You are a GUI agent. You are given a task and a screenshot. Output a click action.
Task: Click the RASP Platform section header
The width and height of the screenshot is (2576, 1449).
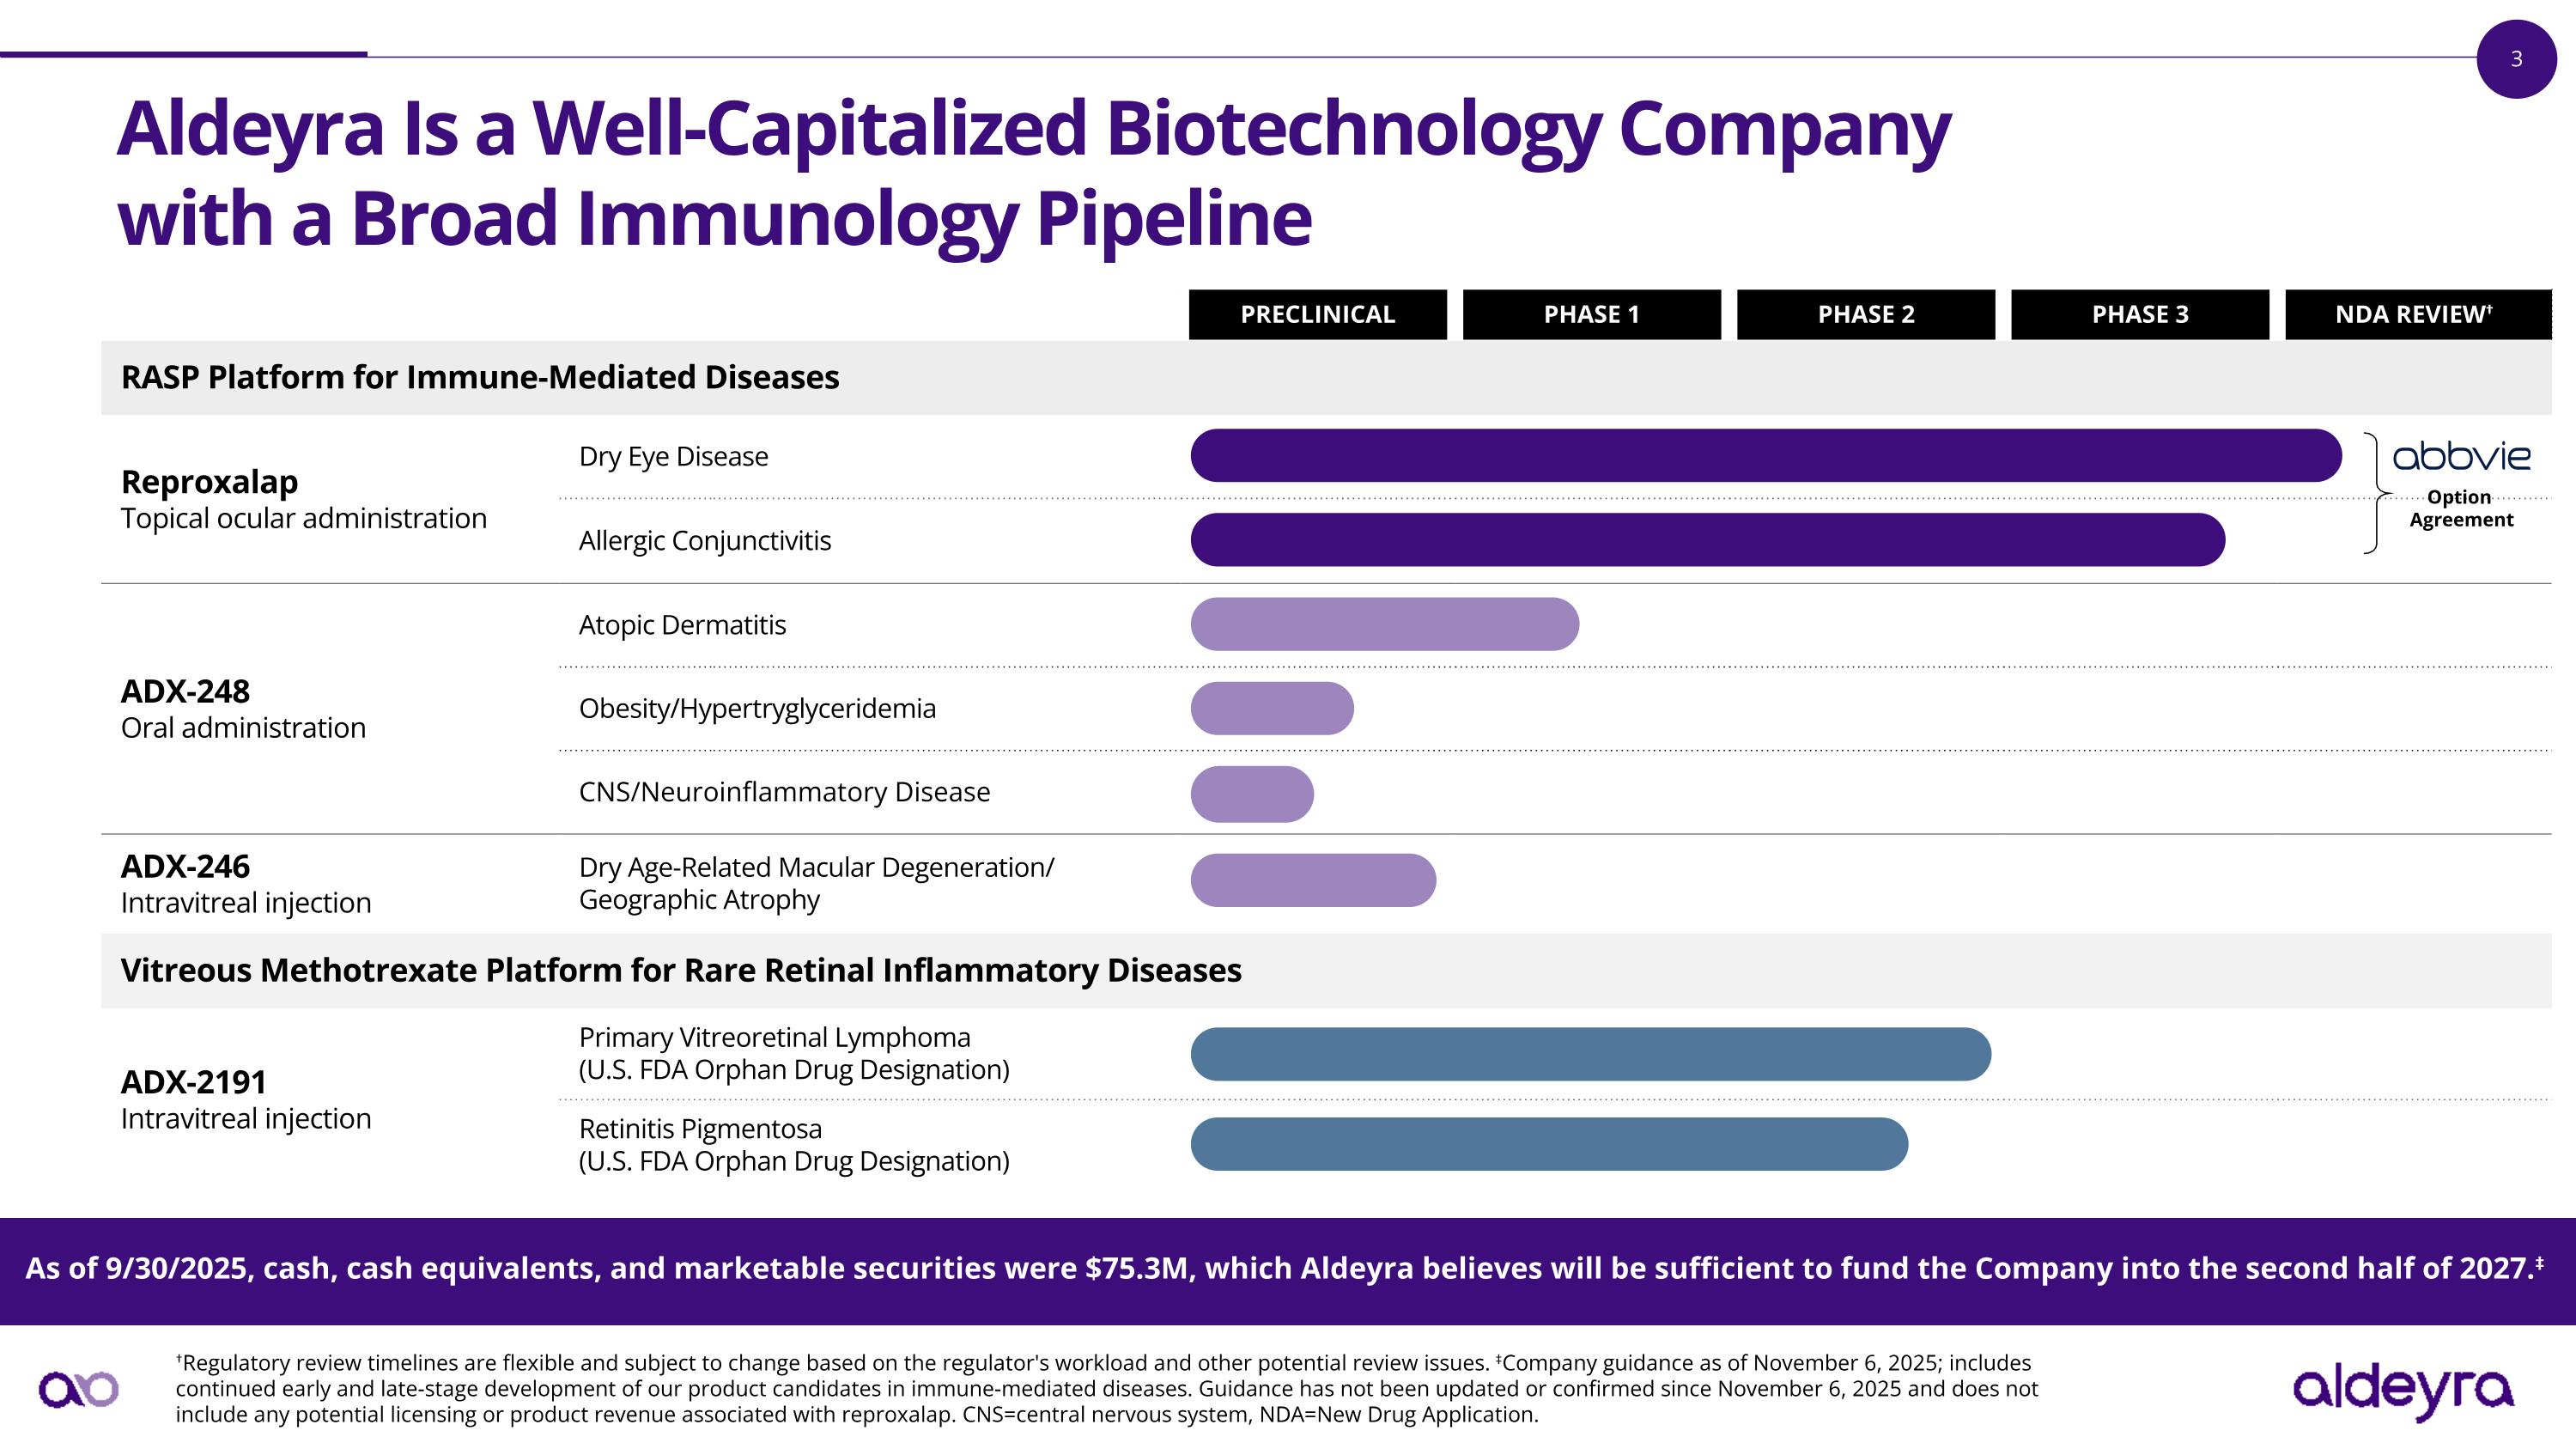coord(480,377)
